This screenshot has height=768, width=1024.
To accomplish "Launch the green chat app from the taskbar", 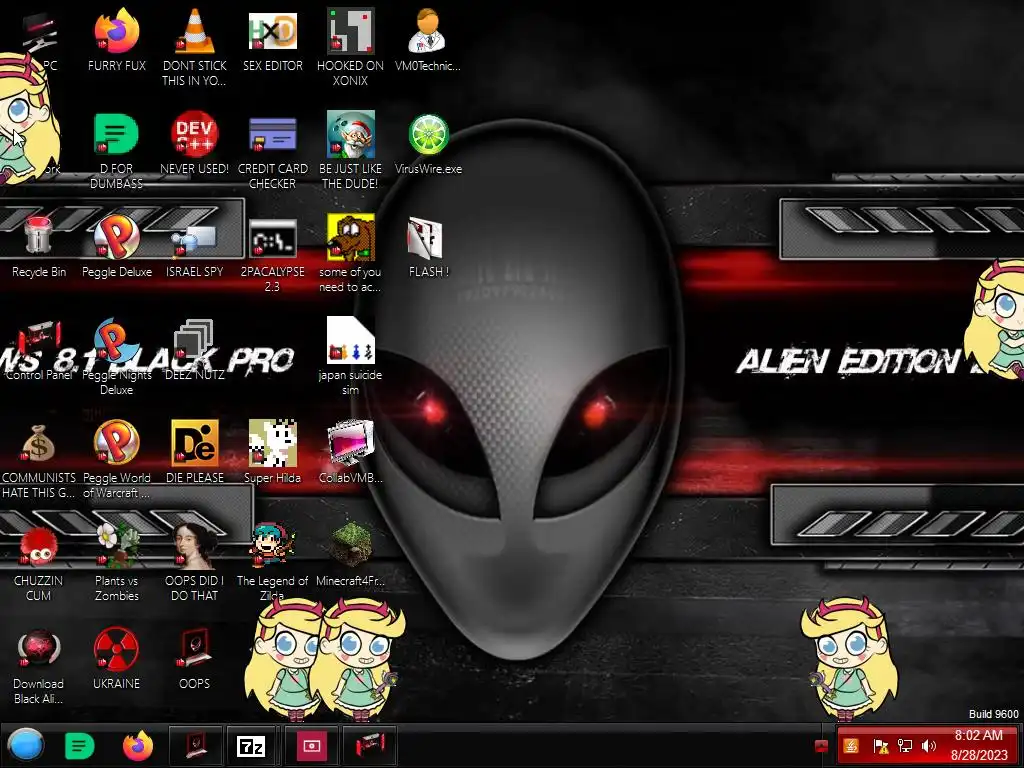I will 80,746.
